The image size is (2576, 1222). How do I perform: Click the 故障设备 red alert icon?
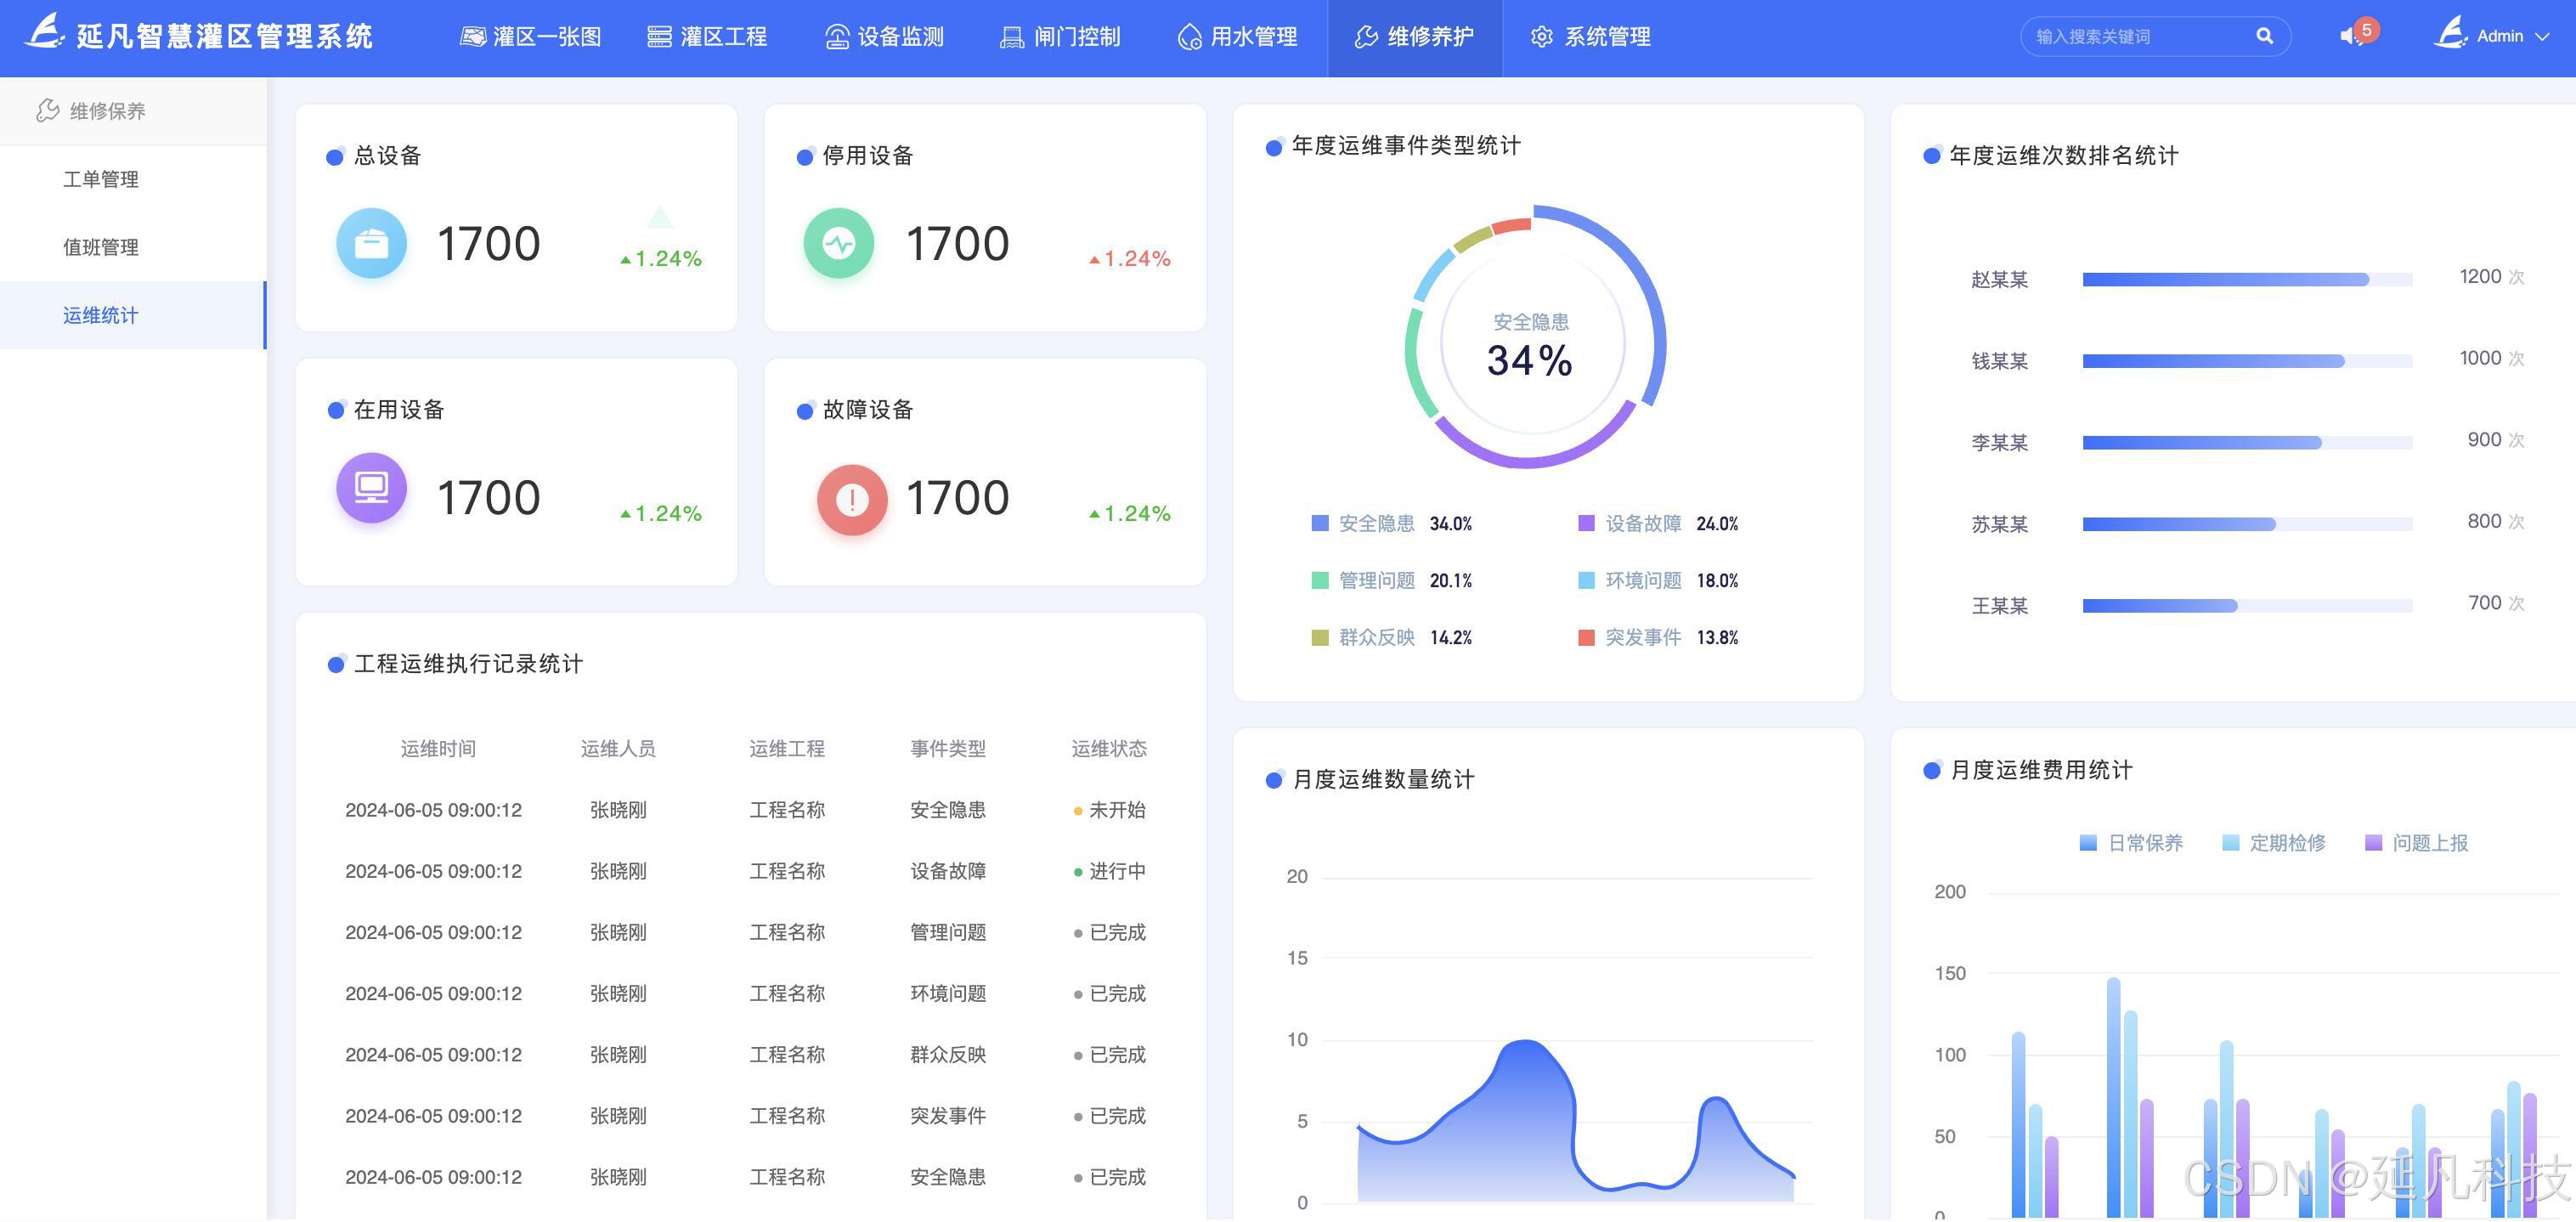[852, 499]
